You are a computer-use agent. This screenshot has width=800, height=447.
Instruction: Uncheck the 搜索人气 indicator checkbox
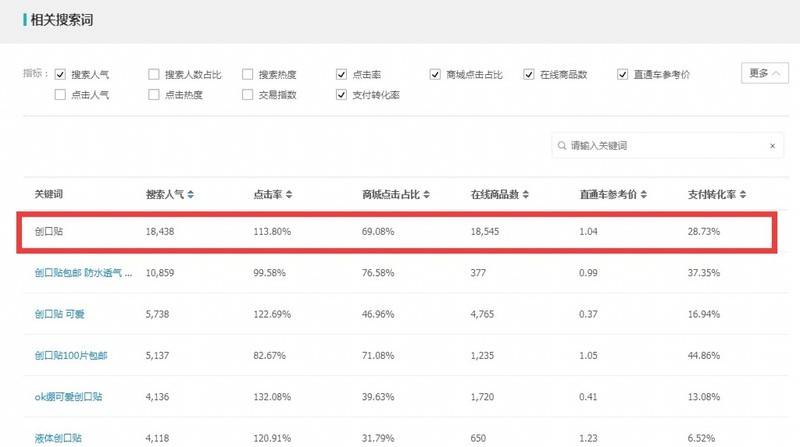[x=60, y=74]
